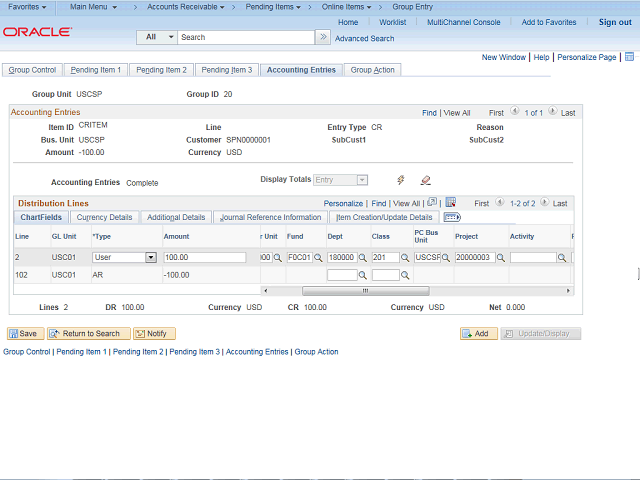Screen dimensions: 640x480
Task: Expand Online Items breadcrumb menu
Action: click(x=346, y=7)
